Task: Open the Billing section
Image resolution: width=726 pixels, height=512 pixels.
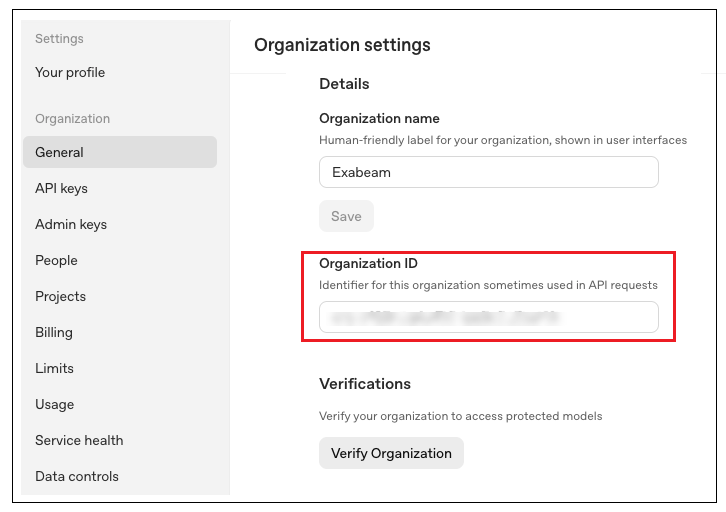Action: point(54,332)
